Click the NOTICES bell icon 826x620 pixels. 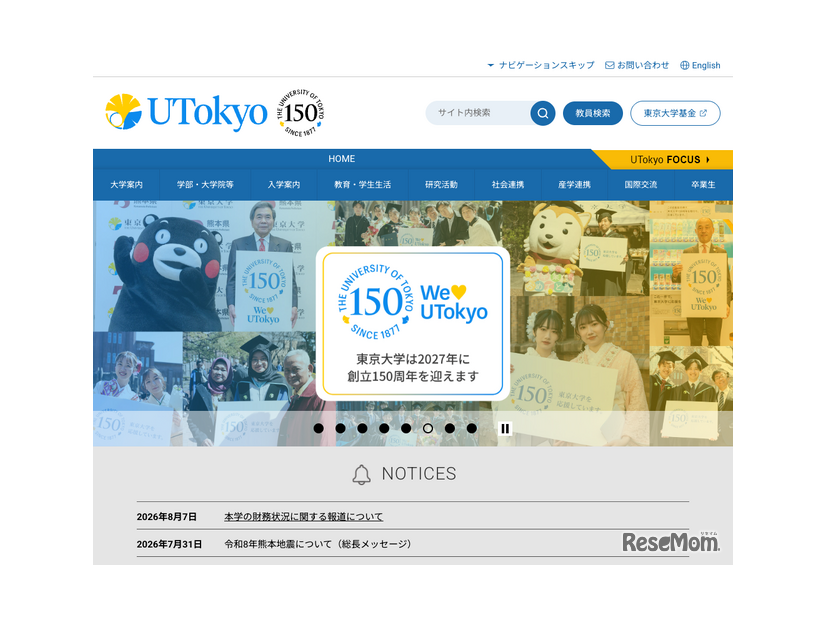pyautogui.click(x=361, y=475)
